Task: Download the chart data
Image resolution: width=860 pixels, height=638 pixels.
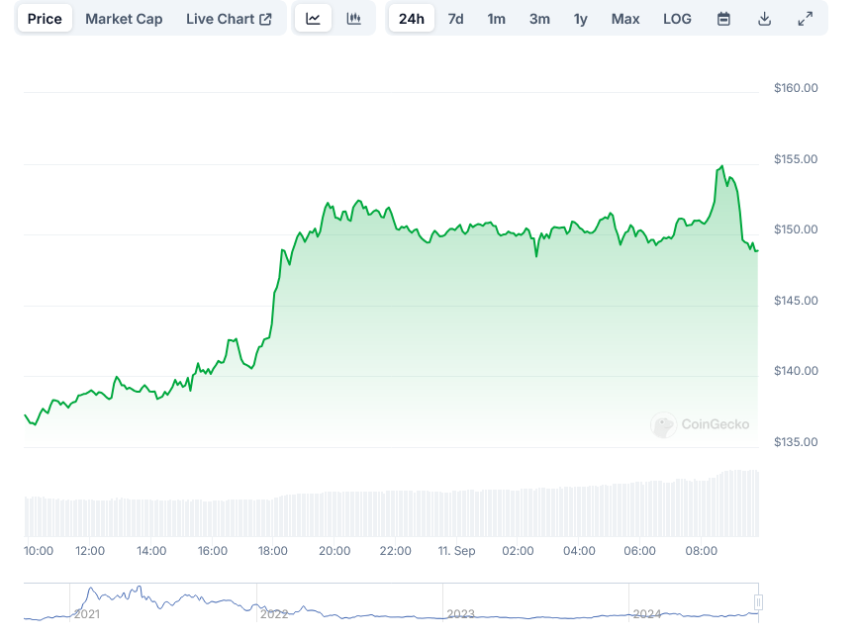Action: coord(765,19)
